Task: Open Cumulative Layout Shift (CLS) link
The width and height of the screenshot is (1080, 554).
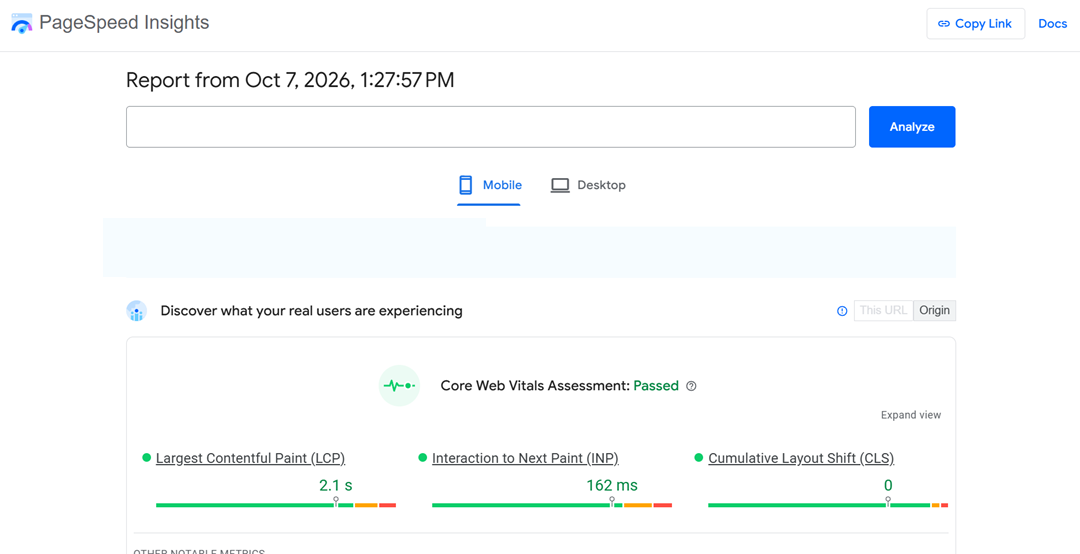Action: [801, 458]
